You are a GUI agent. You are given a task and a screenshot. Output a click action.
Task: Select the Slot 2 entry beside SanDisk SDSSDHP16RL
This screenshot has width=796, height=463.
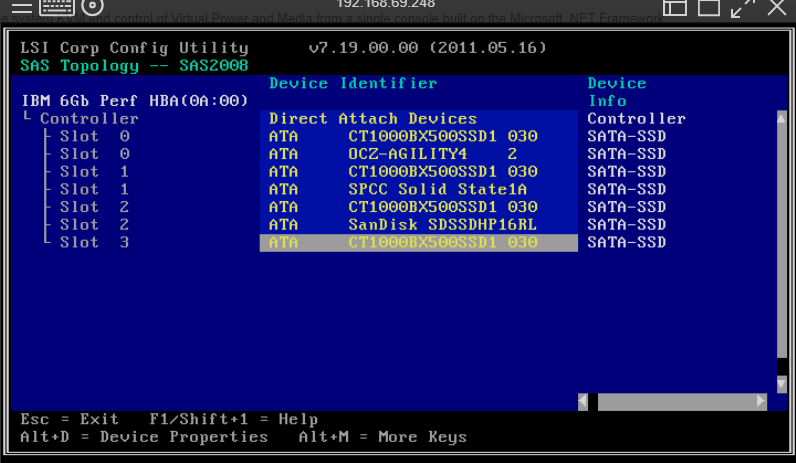pyautogui.click(x=94, y=224)
